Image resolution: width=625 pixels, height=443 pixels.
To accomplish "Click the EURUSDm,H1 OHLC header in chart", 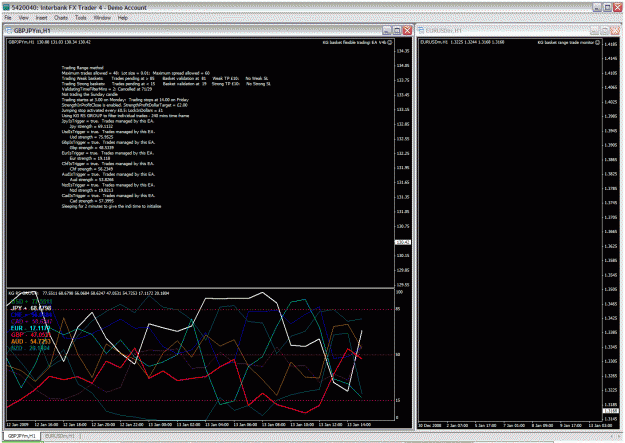I will 462,42.
